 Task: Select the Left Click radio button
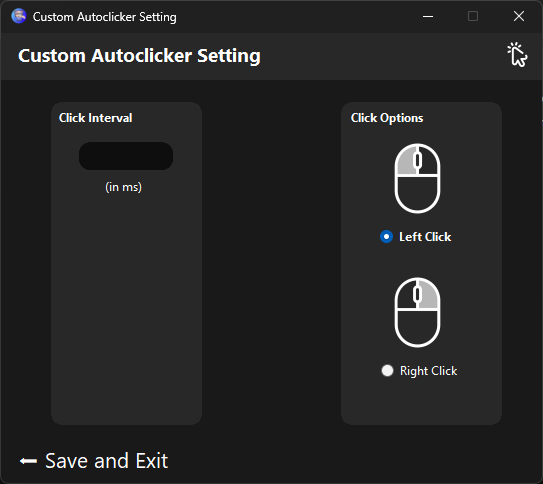(386, 237)
